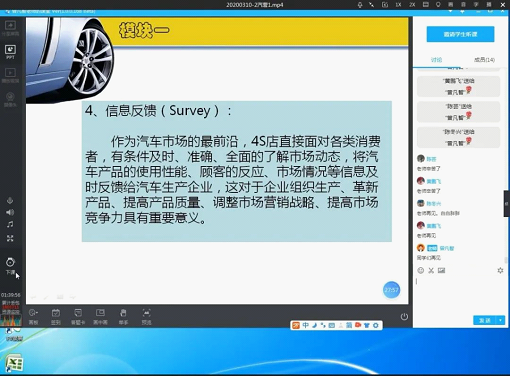The height and width of the screenshot is (376, 510).
Task: Click the end class timer icon
Action: 10,265
